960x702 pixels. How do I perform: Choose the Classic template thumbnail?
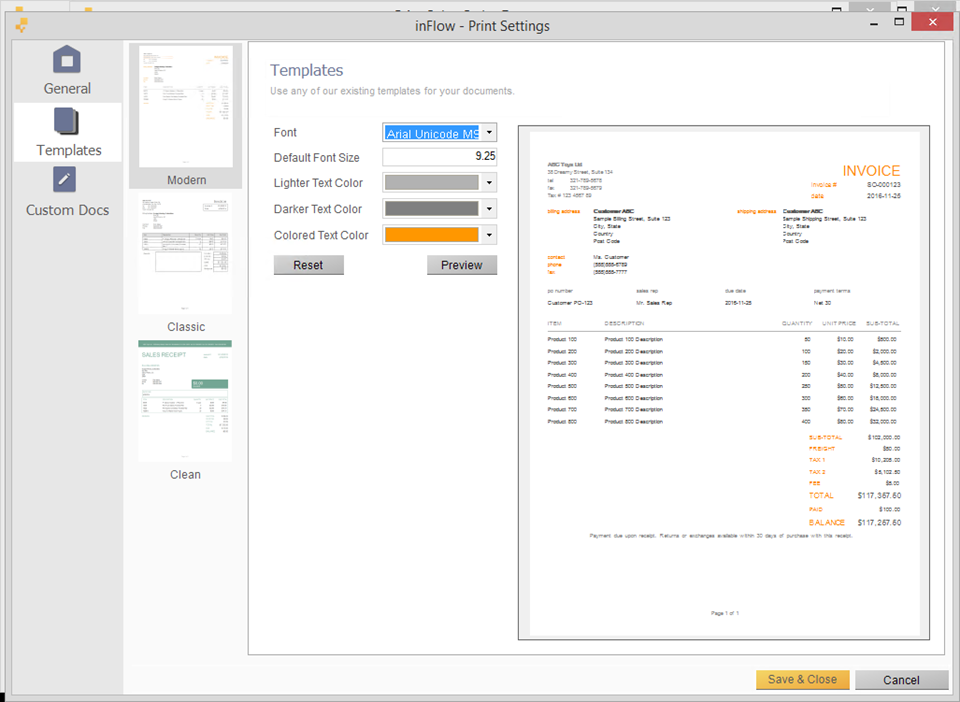coord(185,254)
